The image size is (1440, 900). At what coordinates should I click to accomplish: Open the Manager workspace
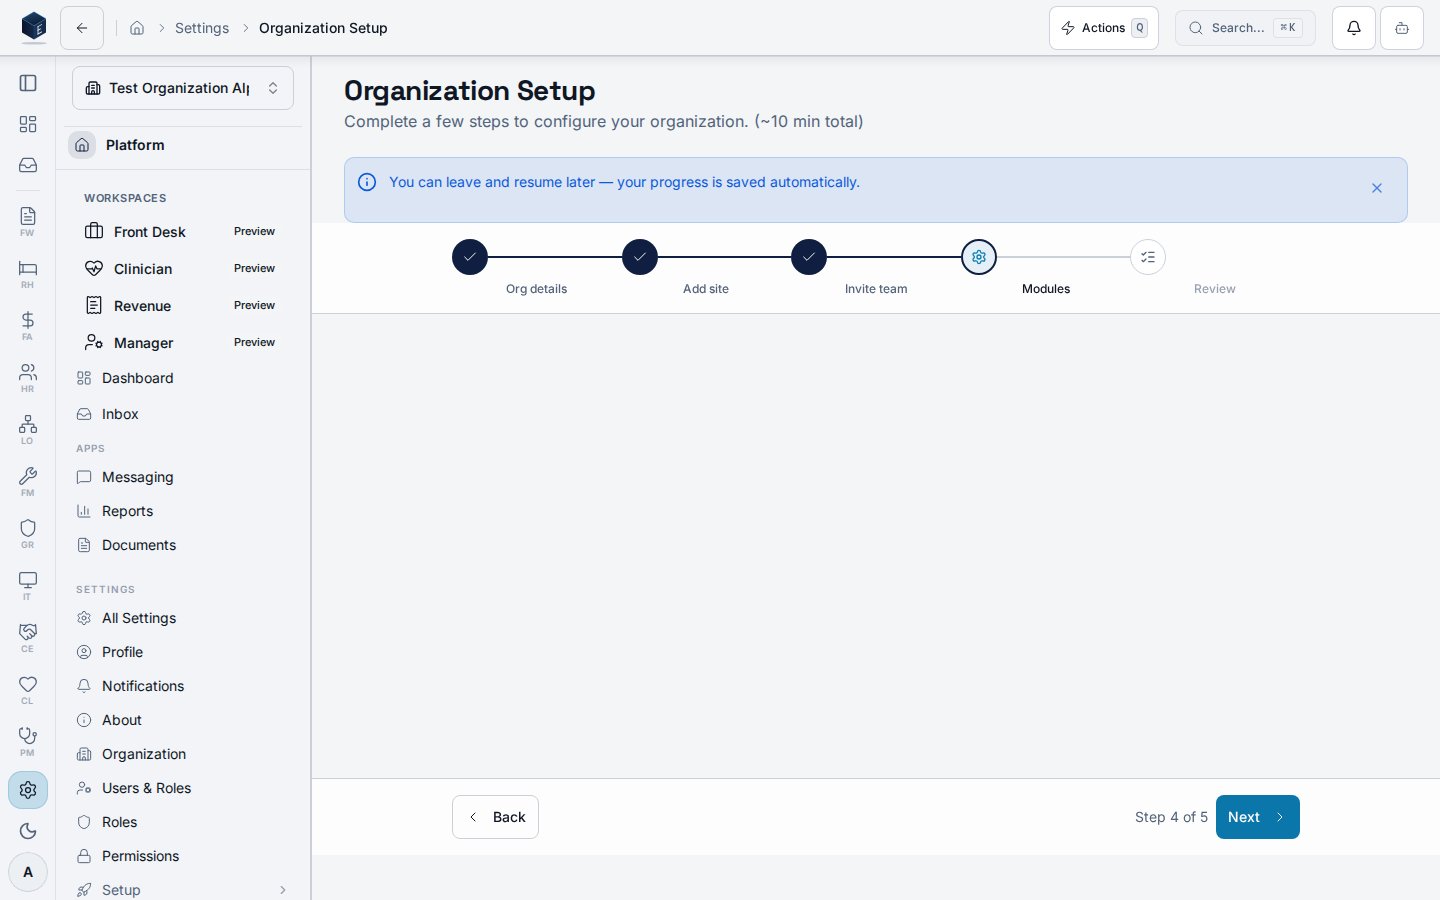point(183,343)
